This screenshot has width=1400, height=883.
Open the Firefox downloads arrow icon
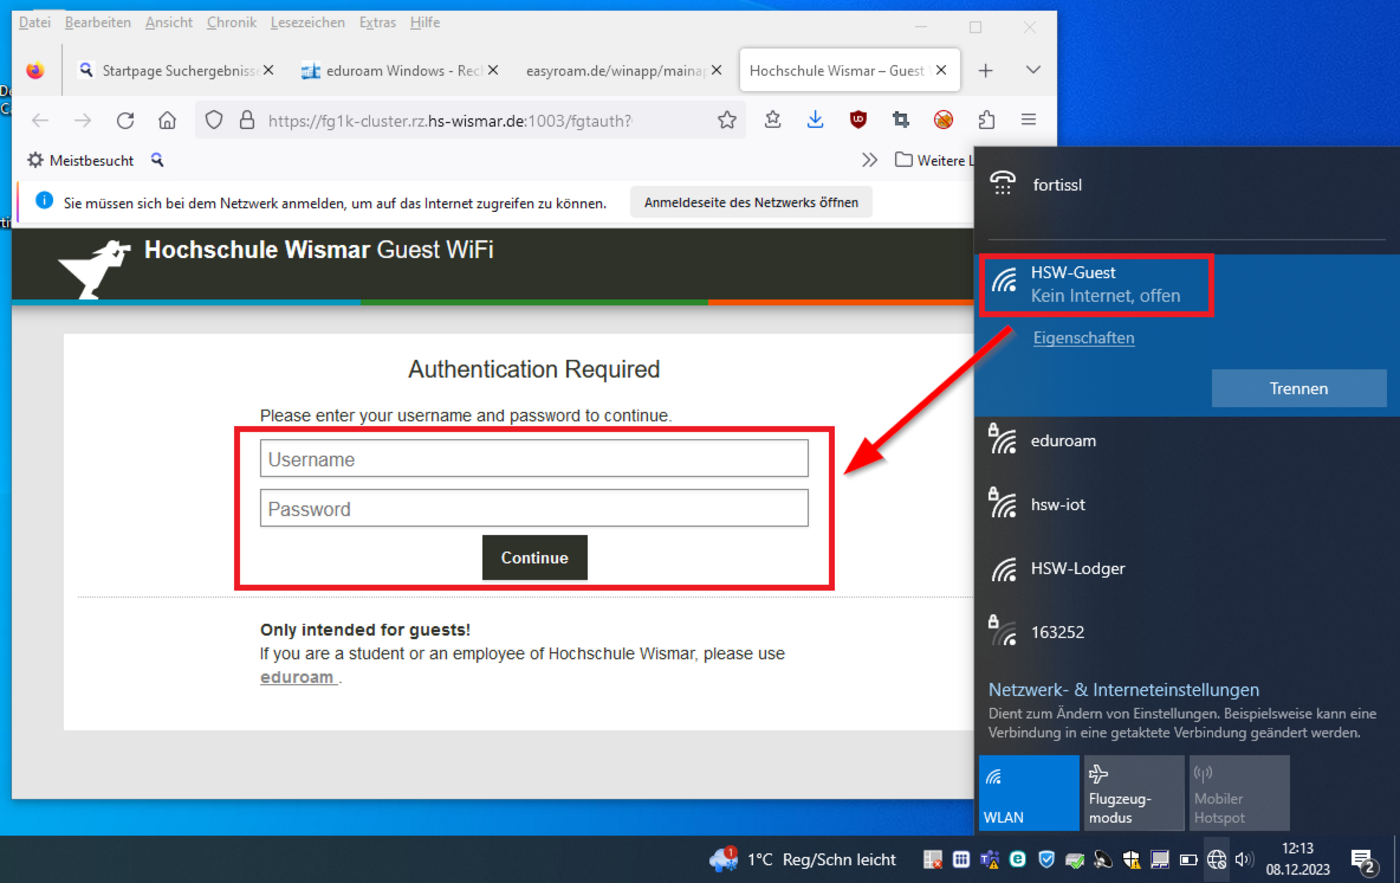815,120
